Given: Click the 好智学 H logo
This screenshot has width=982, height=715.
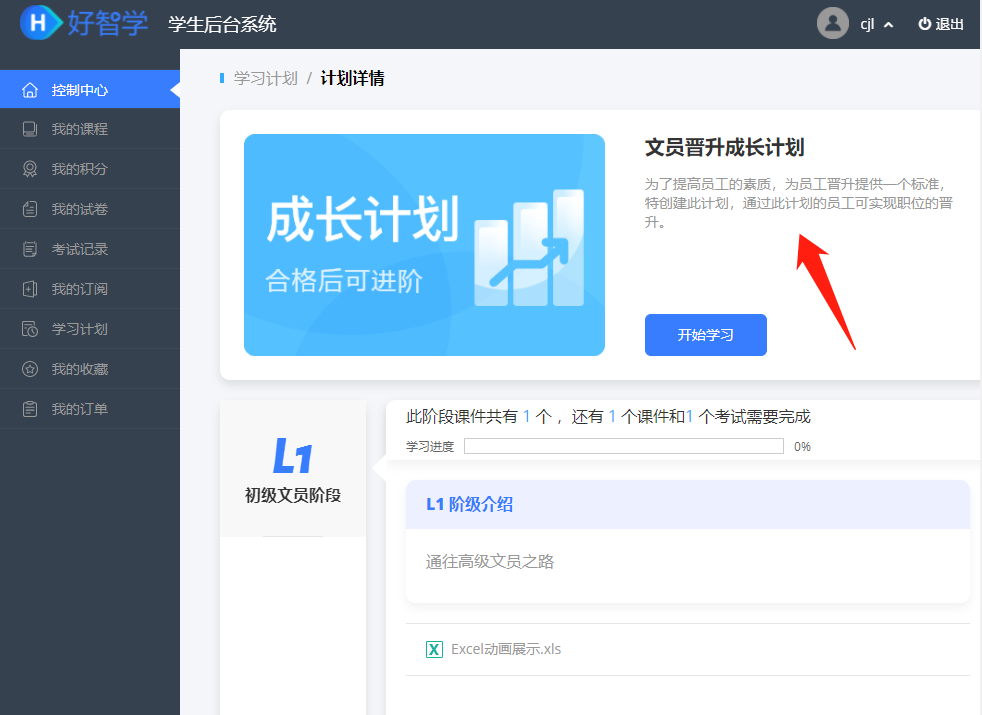Looking at the screenshot, I should click(x=41, y=23).
